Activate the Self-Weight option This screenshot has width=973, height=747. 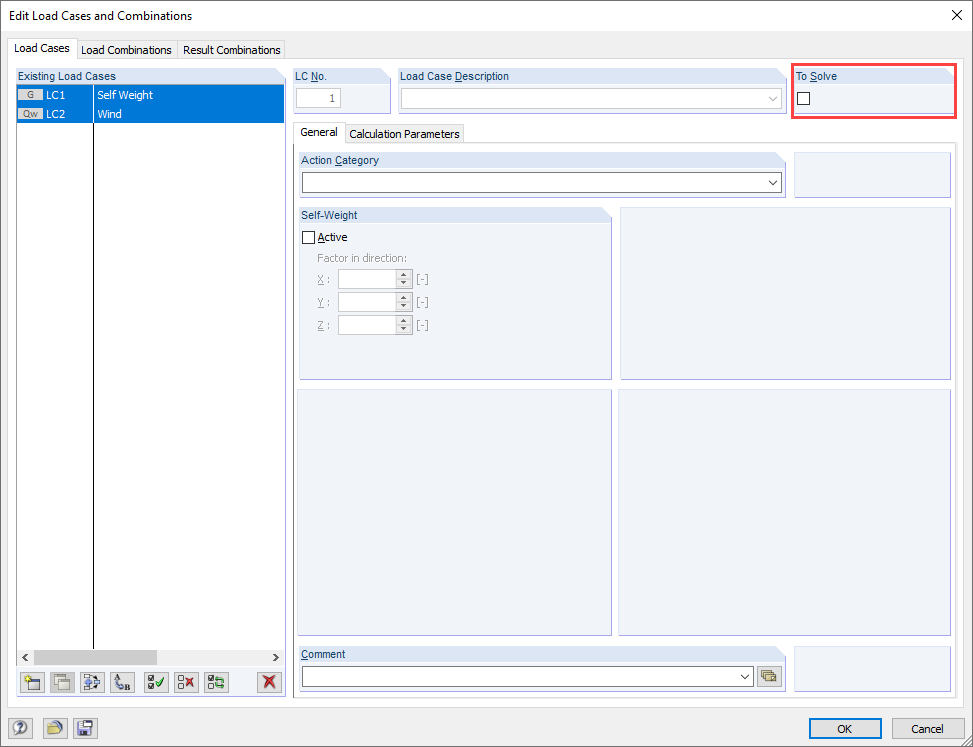pyautogui.click(x=309, y=237)
